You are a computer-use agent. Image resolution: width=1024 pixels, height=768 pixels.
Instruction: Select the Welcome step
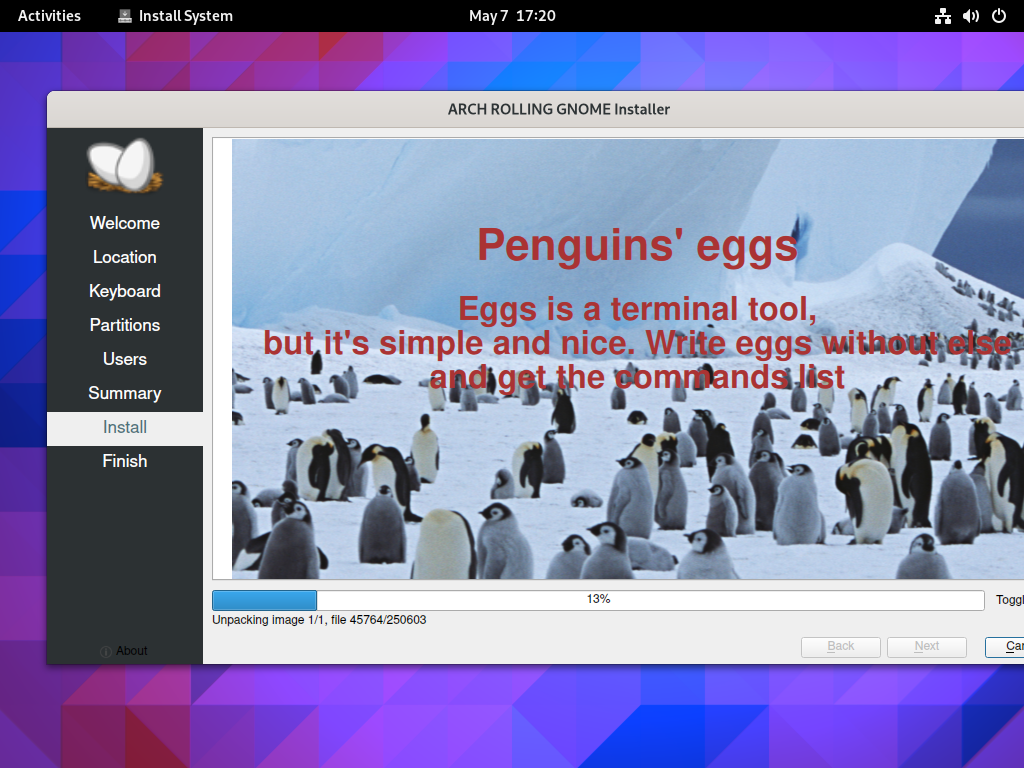coord(124,223)
